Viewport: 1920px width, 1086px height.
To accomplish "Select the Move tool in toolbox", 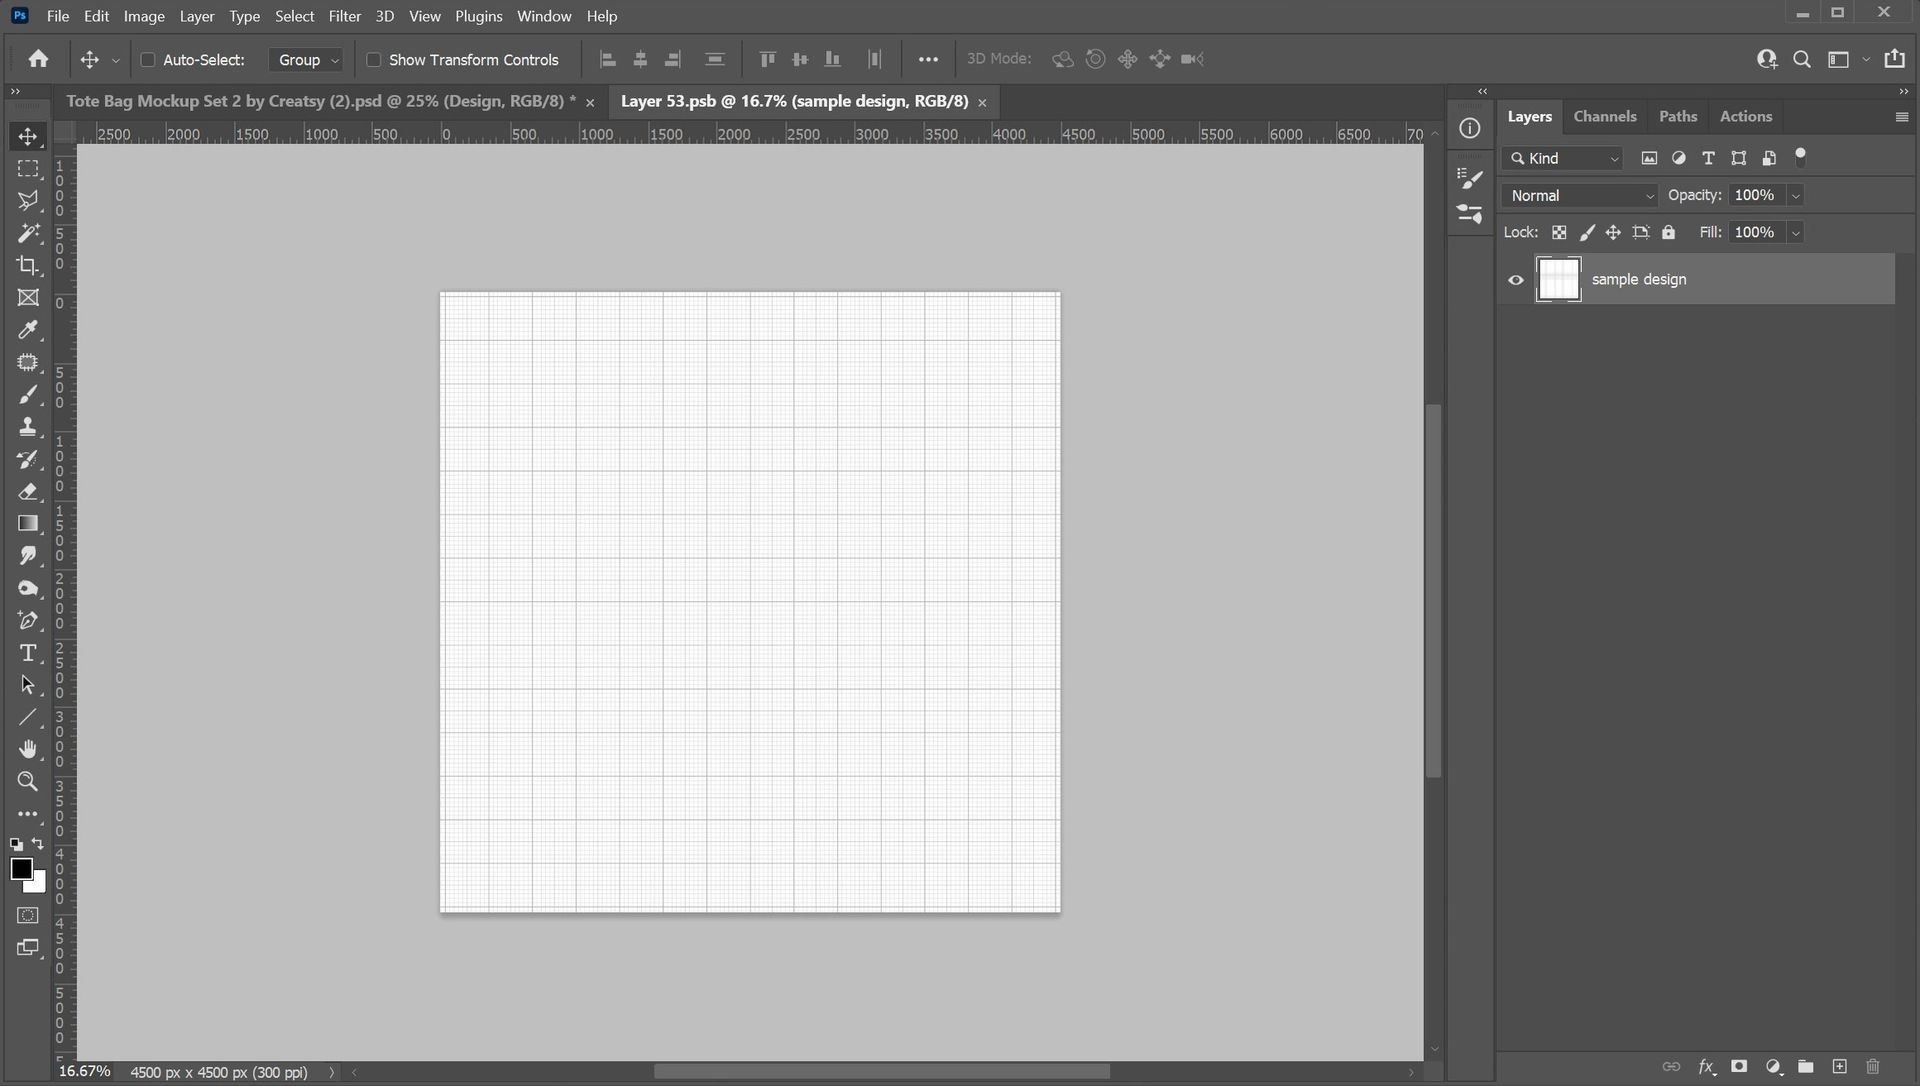I will click(x=28, y=137).
